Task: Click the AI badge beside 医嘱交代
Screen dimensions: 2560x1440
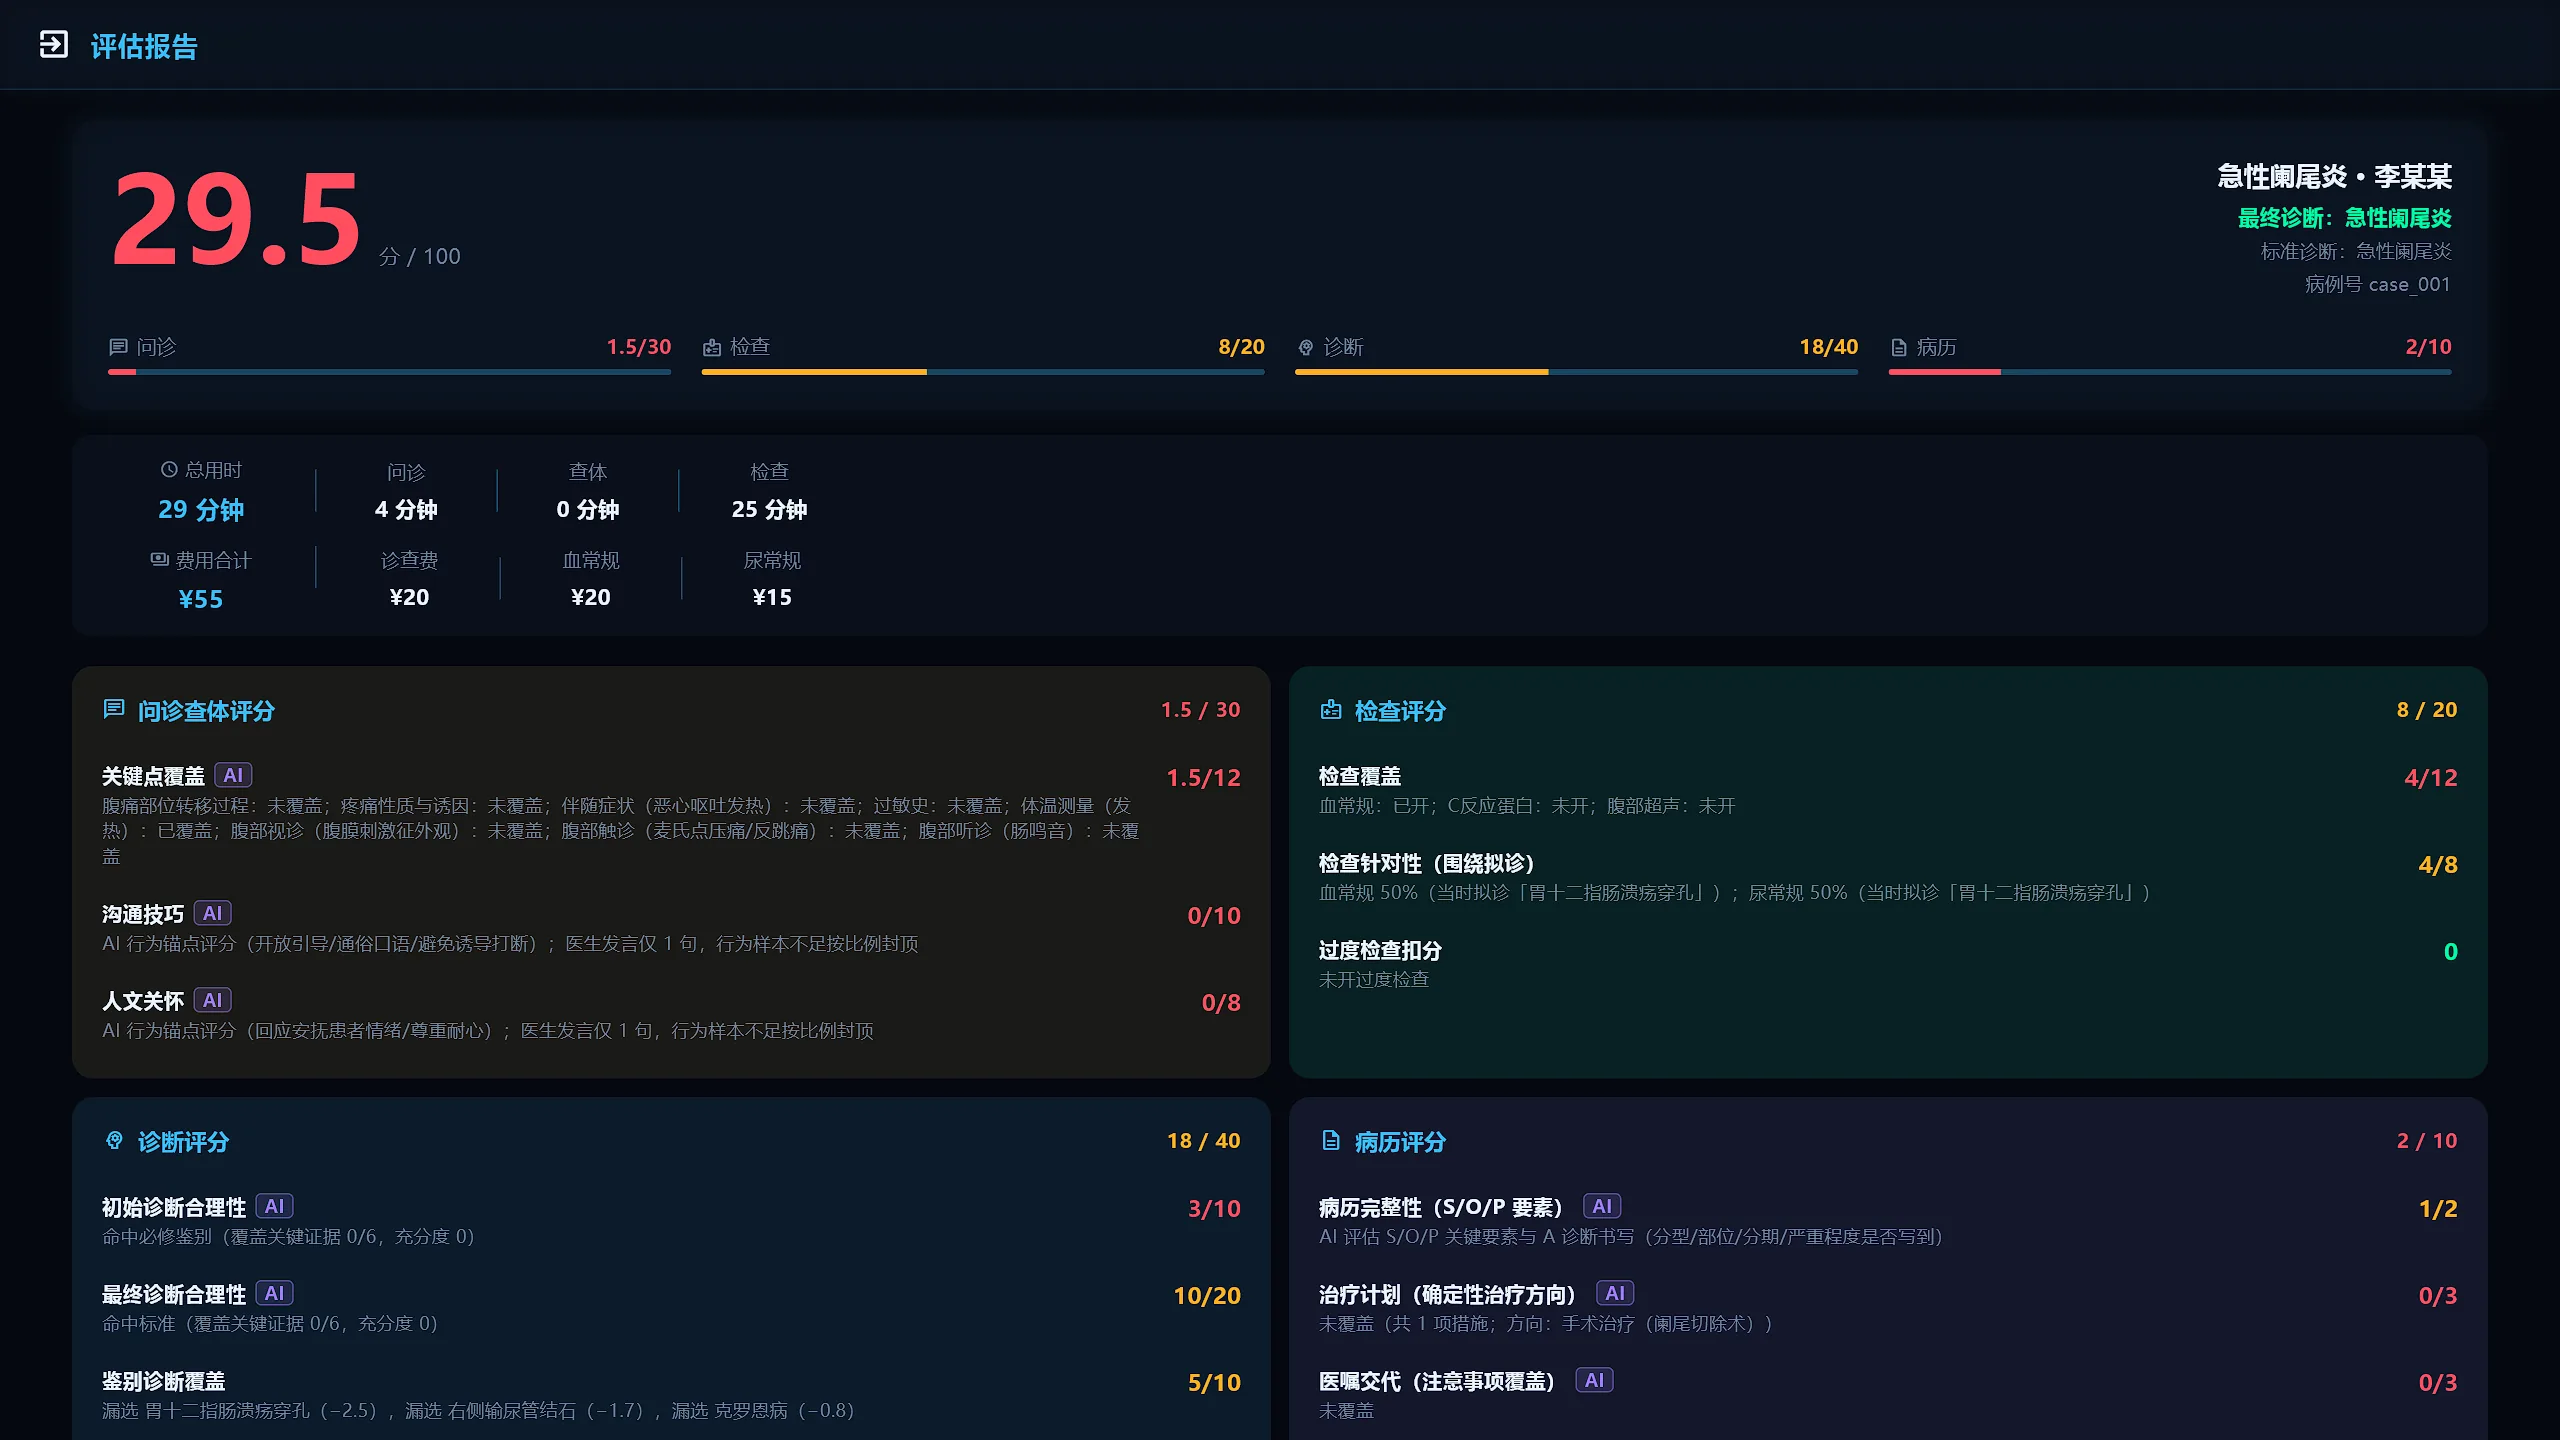Action: (x=1594, y=1380)
